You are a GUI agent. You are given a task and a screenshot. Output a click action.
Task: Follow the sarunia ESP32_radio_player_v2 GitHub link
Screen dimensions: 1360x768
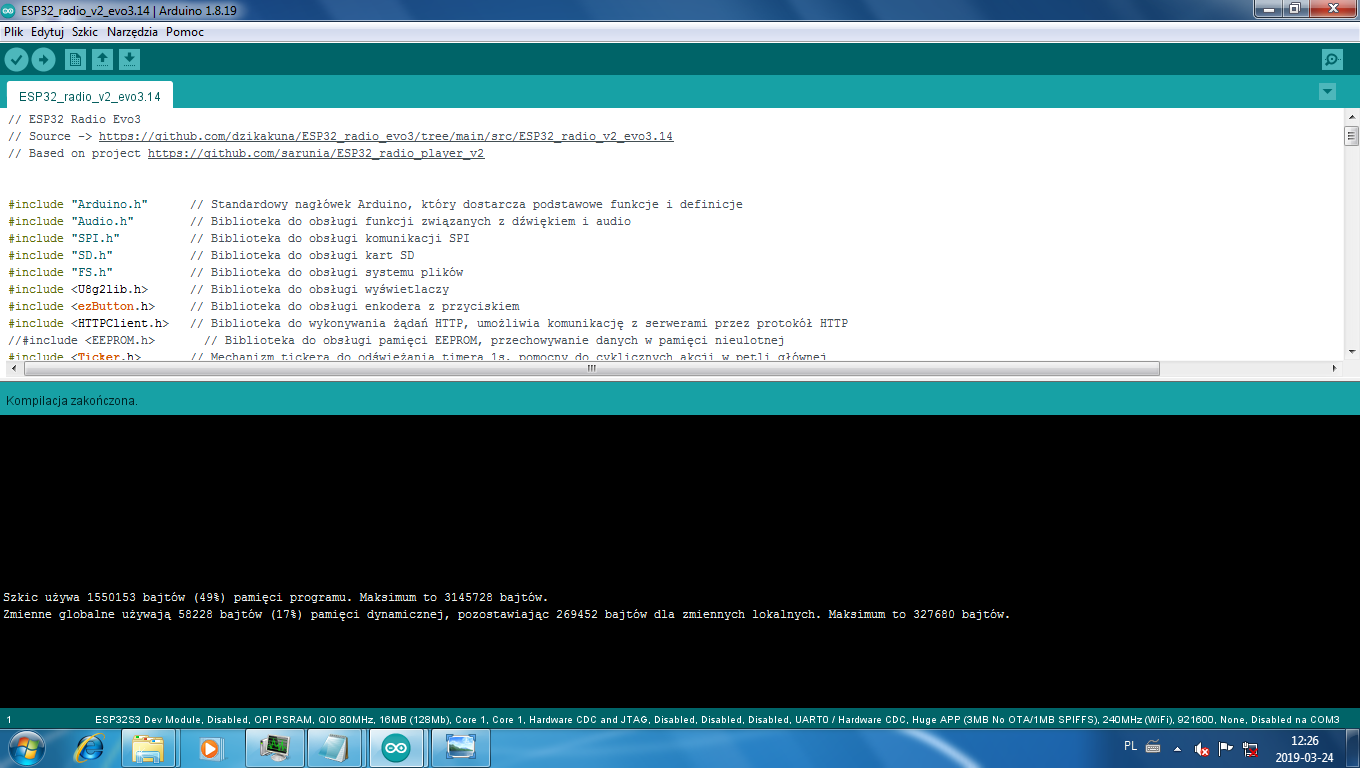[x=316, y=153]
